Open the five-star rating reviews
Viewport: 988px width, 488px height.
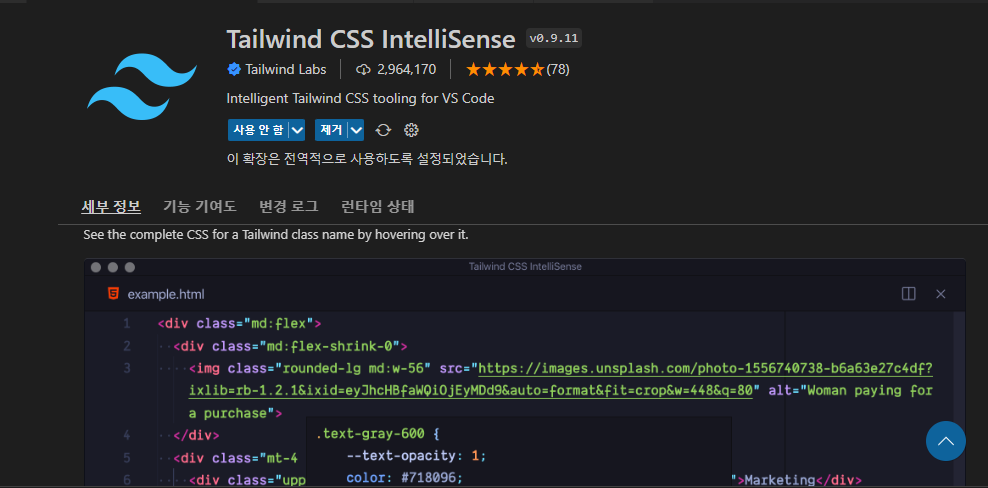(505, 69)
